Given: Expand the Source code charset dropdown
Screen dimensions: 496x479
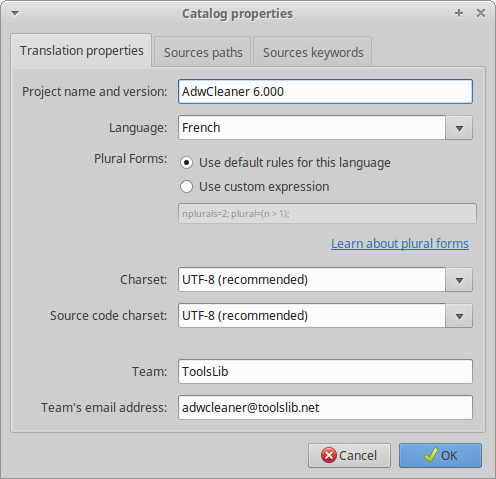Looking at the screenshot, I should (459, 316).
